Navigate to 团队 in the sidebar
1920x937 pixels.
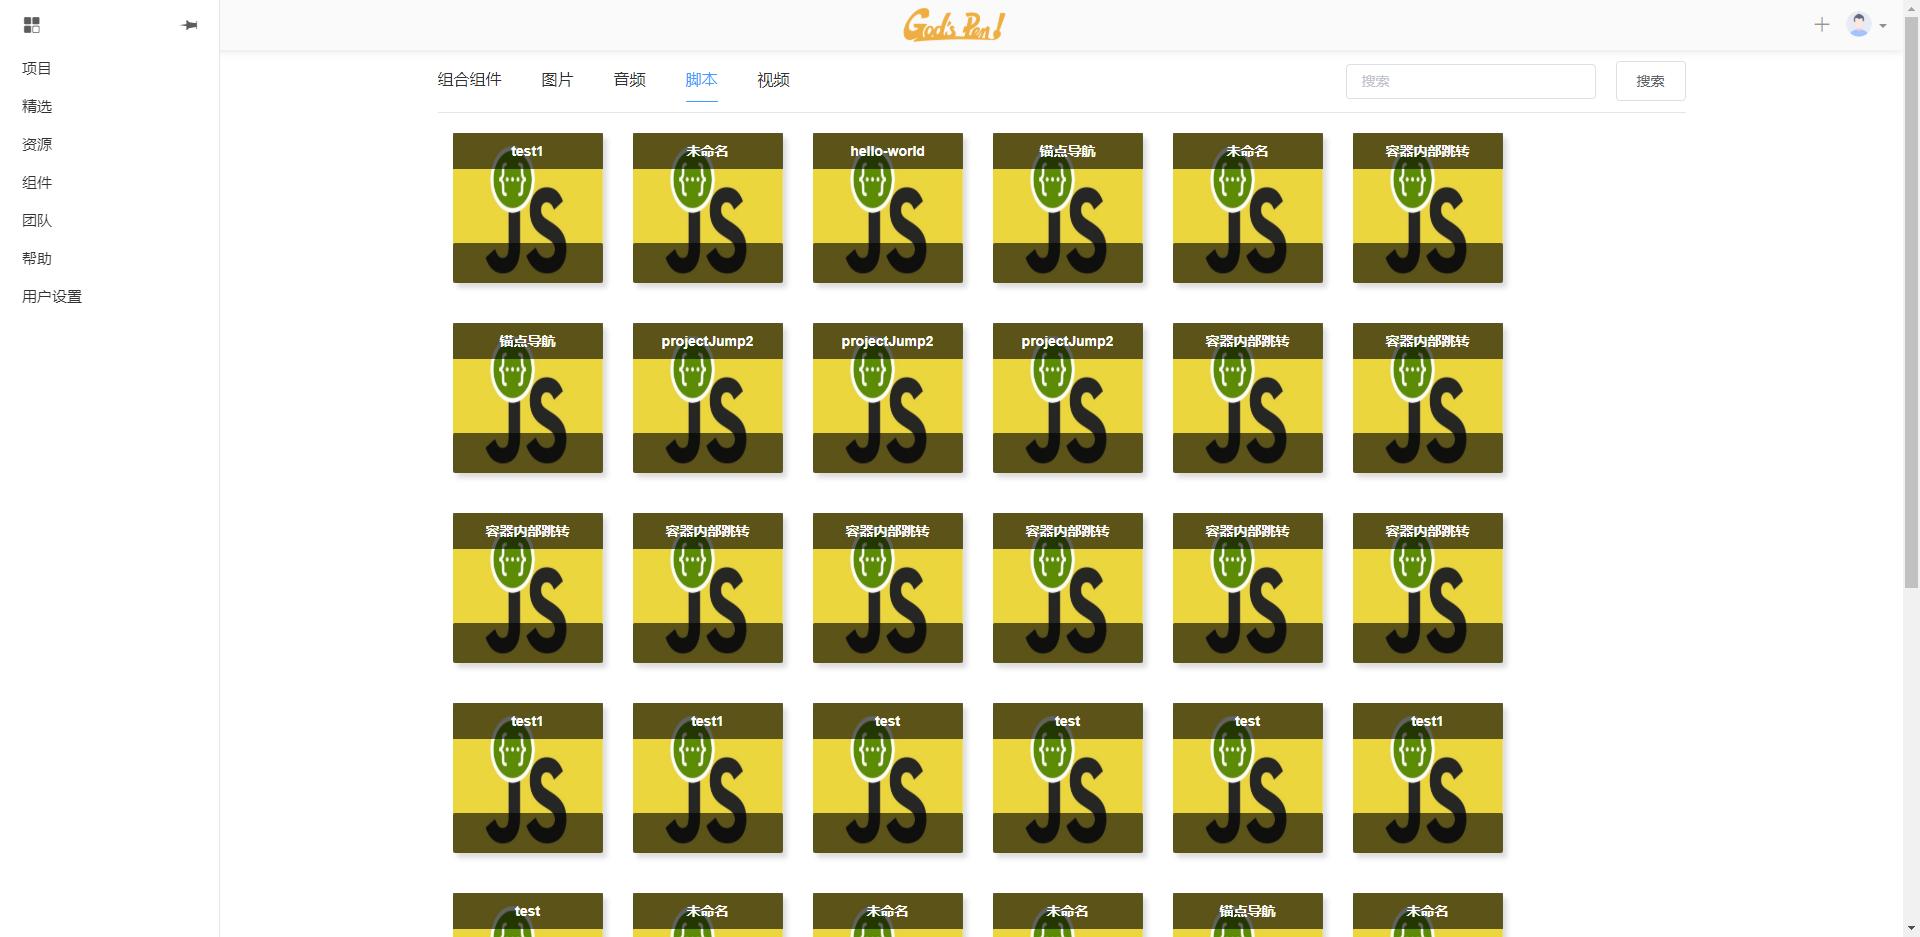37,220
